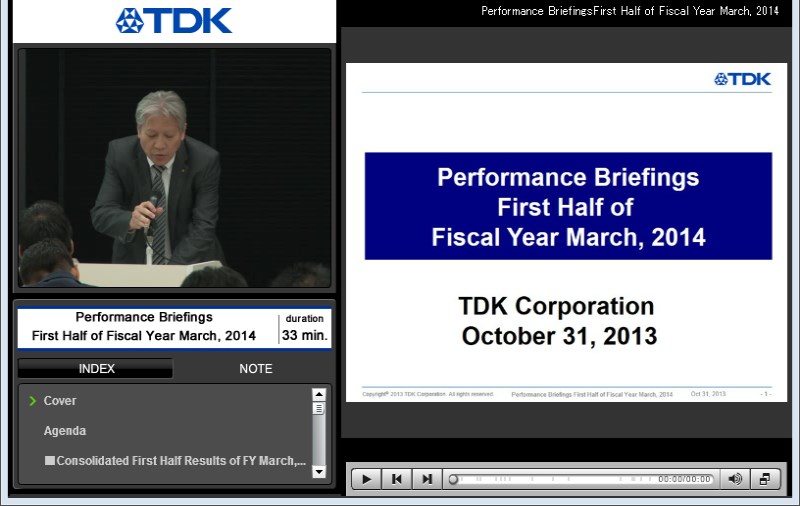Switch to the NOTE tab

[x=256, y=368]
